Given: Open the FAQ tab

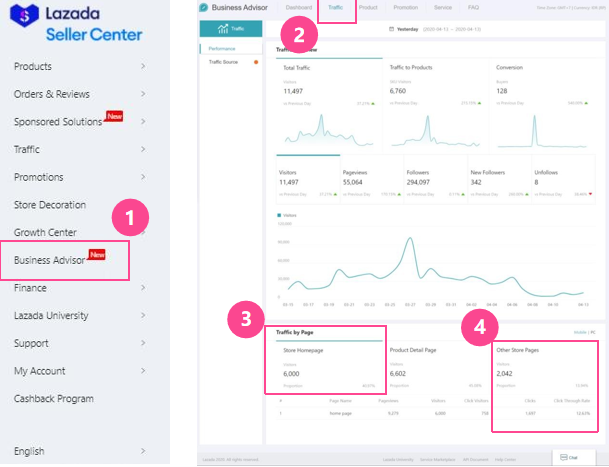Looking at the screenshot, I should (x=473, y=7).
